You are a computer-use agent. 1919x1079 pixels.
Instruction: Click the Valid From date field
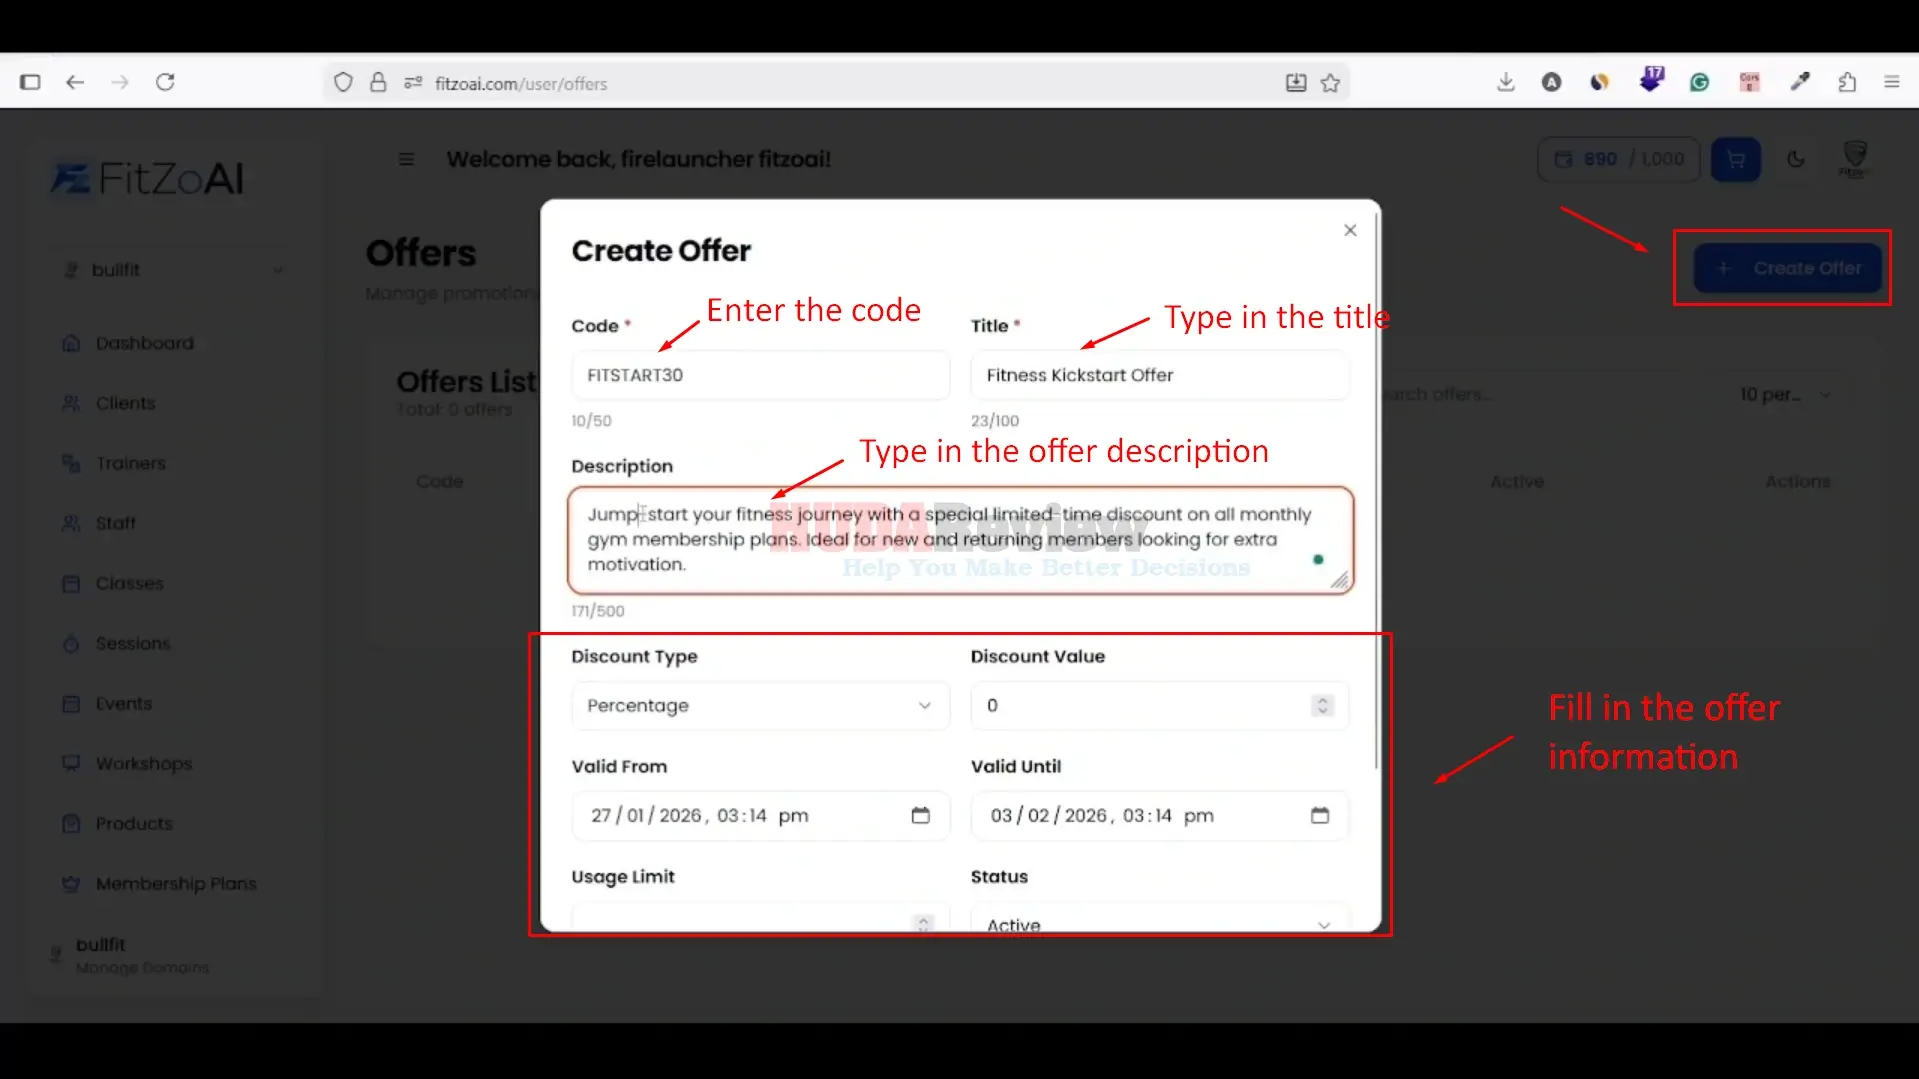coord(760,816)
